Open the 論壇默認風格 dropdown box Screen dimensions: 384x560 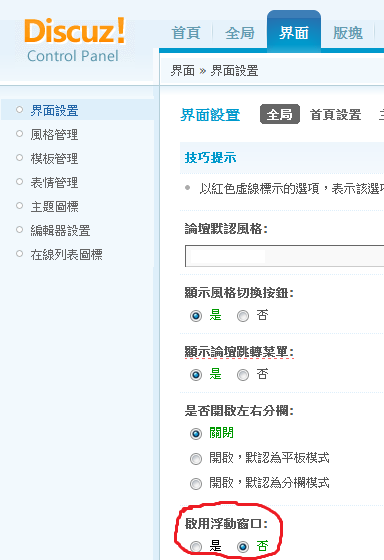(x=284, y=256)
